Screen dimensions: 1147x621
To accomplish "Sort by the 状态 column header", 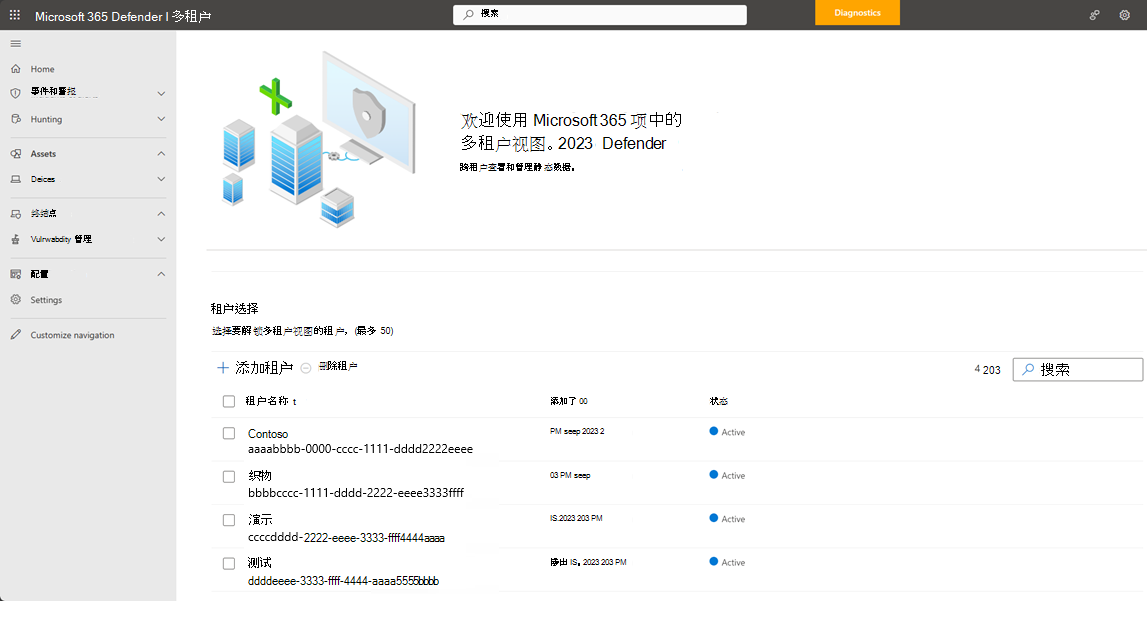I will point(718,401).
